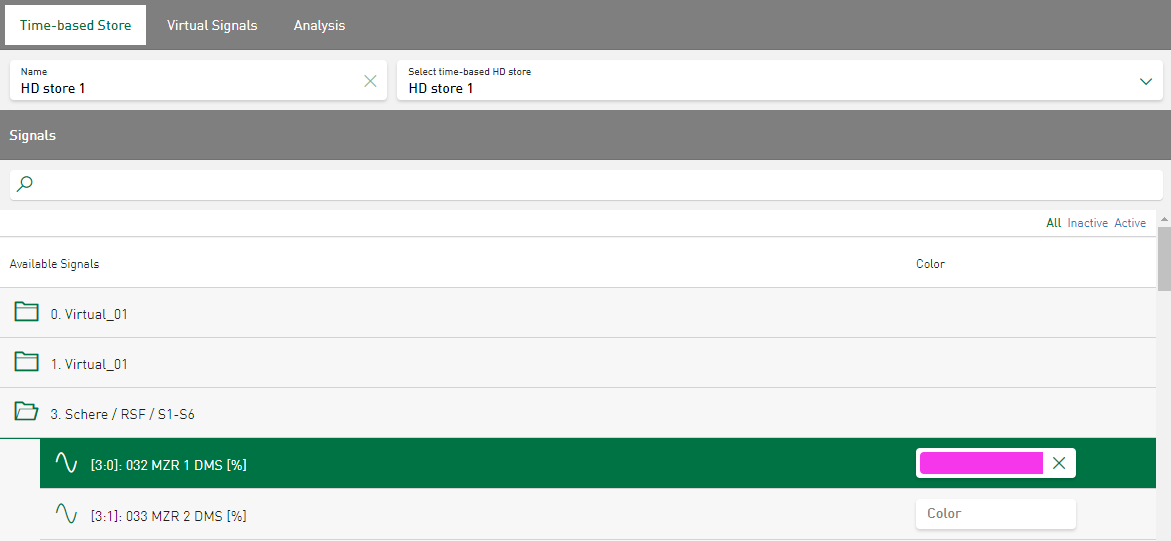Open magenta color swatch for 032 MZR 1
1171x541 pixels.
click(x=981, y=463)
